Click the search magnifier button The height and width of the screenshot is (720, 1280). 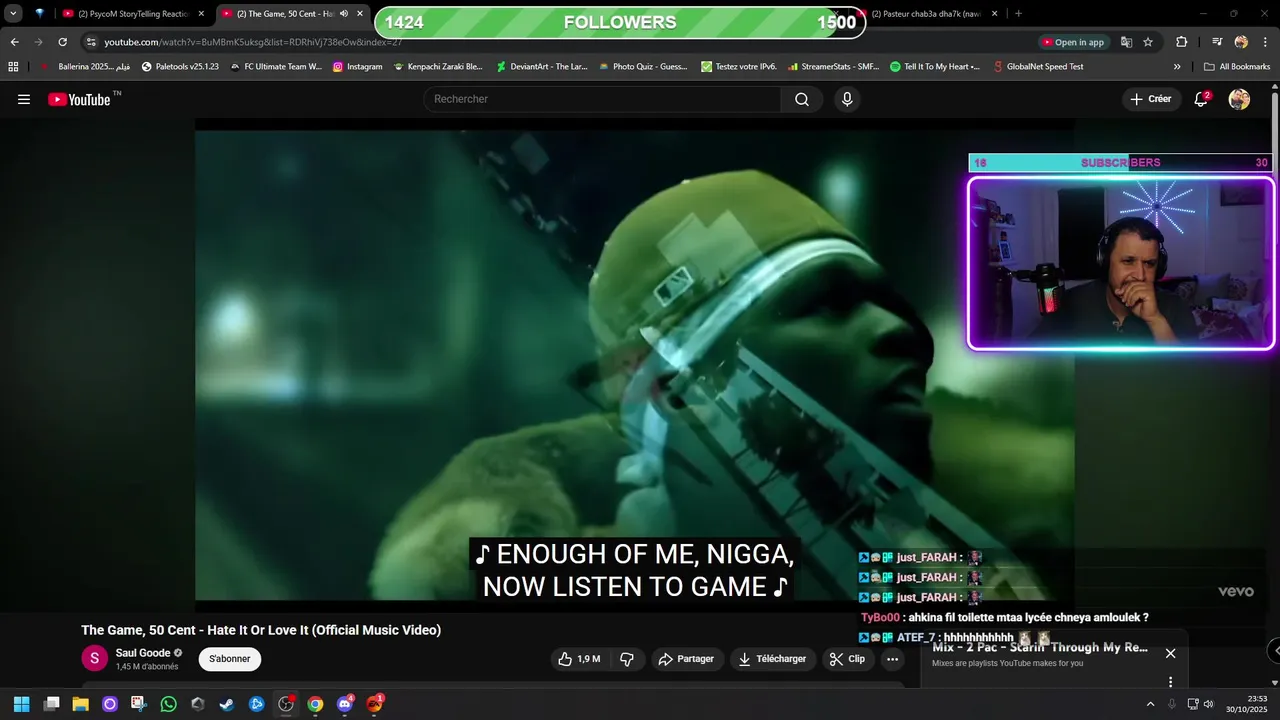(802, 99)
